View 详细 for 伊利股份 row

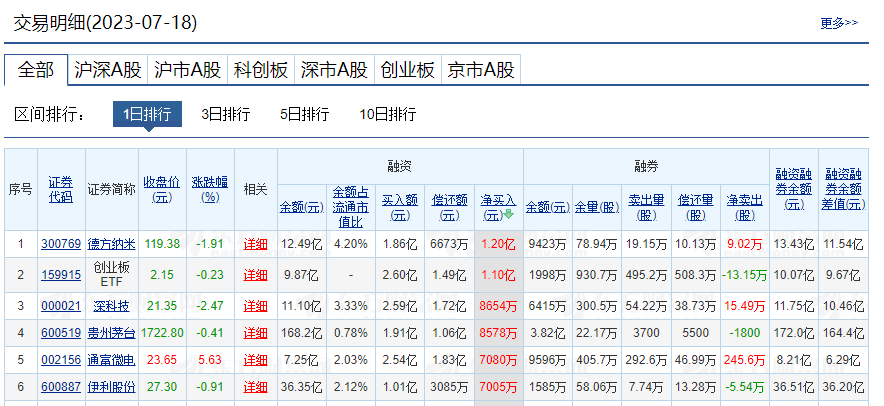[255, 386]
